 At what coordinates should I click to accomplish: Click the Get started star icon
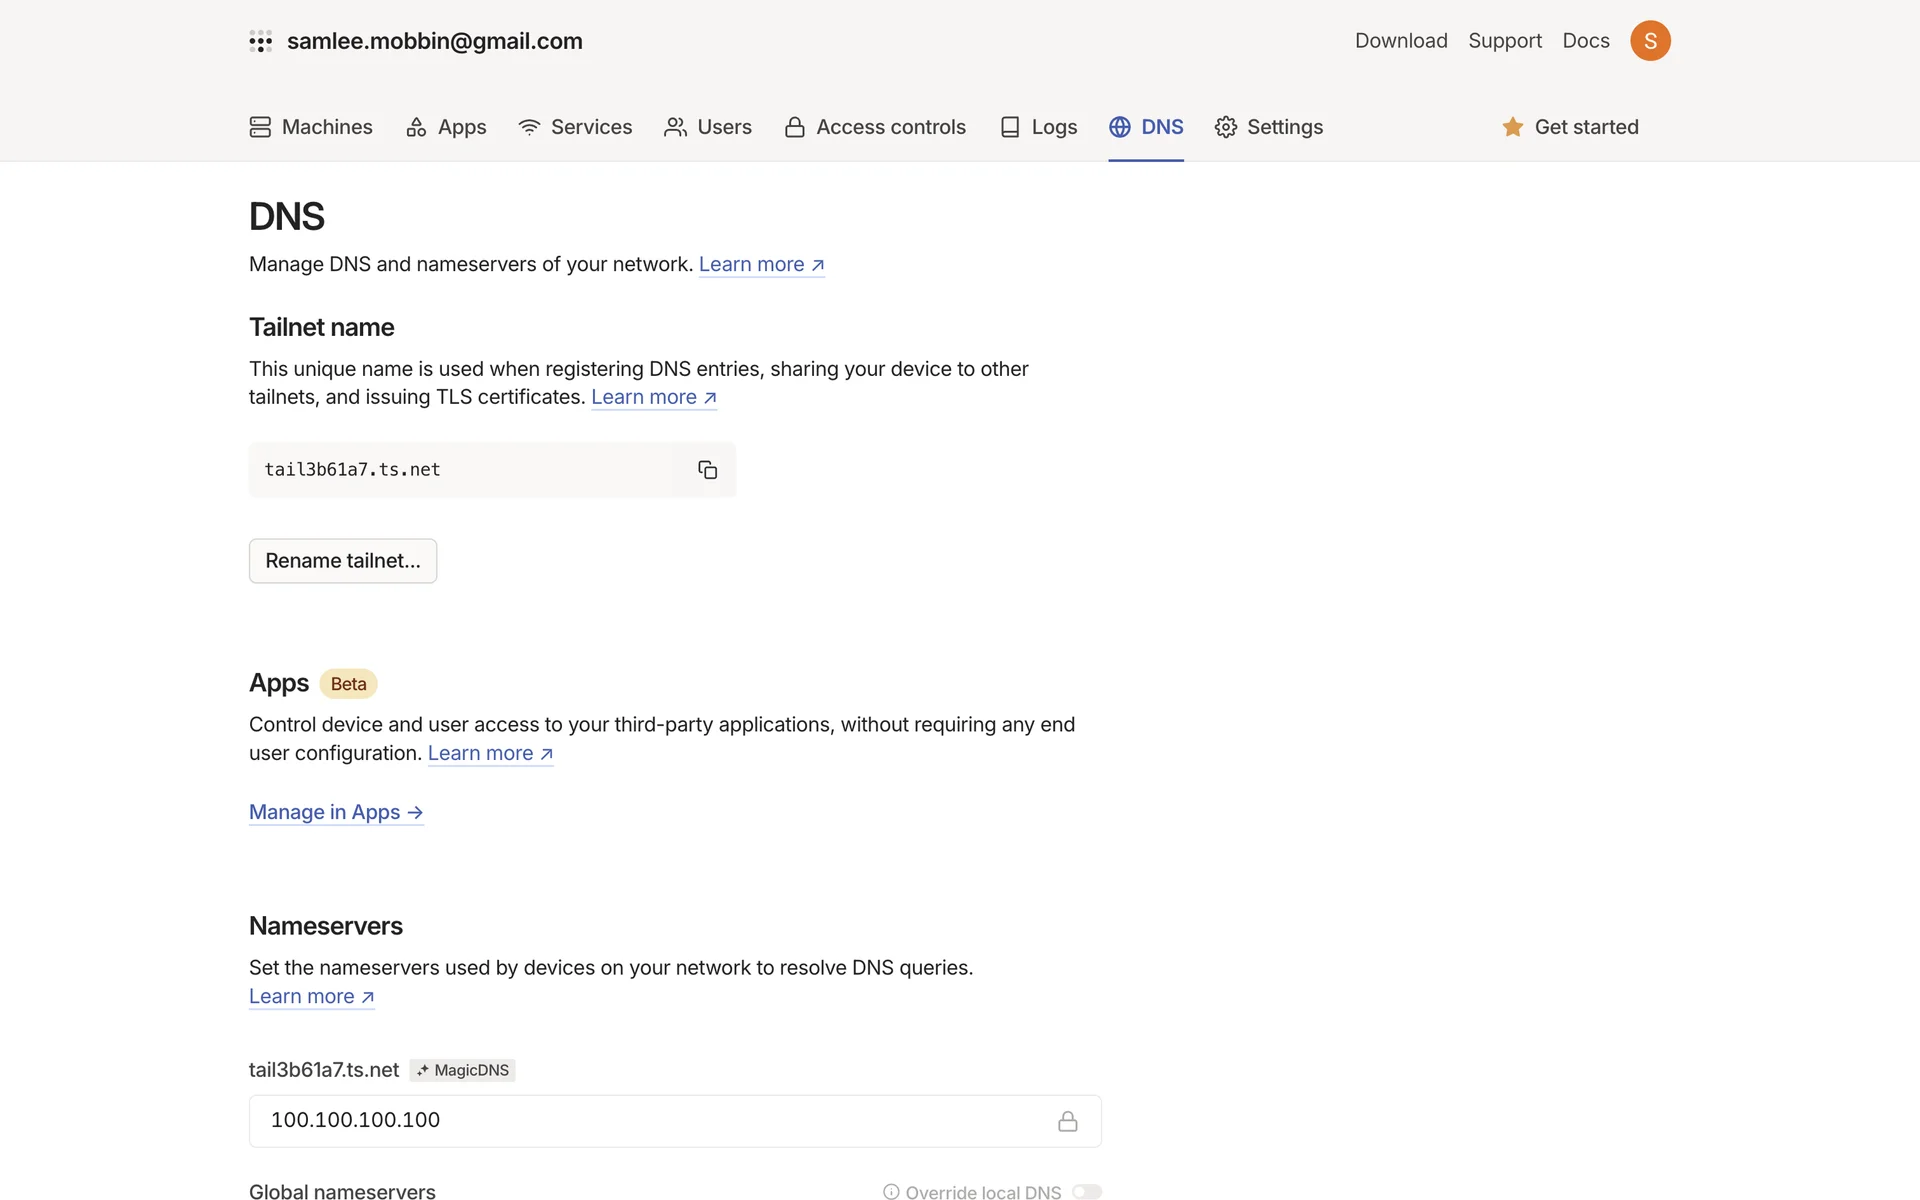click(1512, 127)
